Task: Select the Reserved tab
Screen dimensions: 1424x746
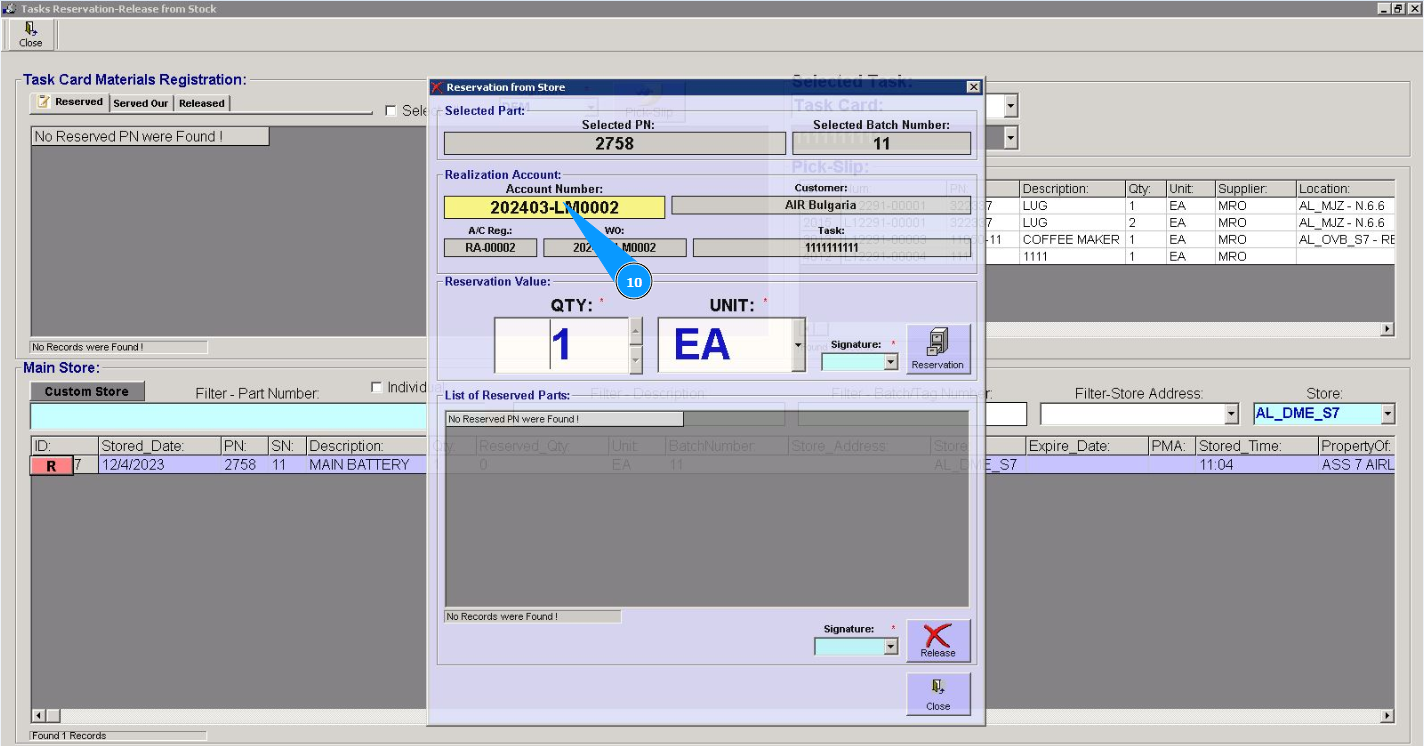Action: pos(70,102)
